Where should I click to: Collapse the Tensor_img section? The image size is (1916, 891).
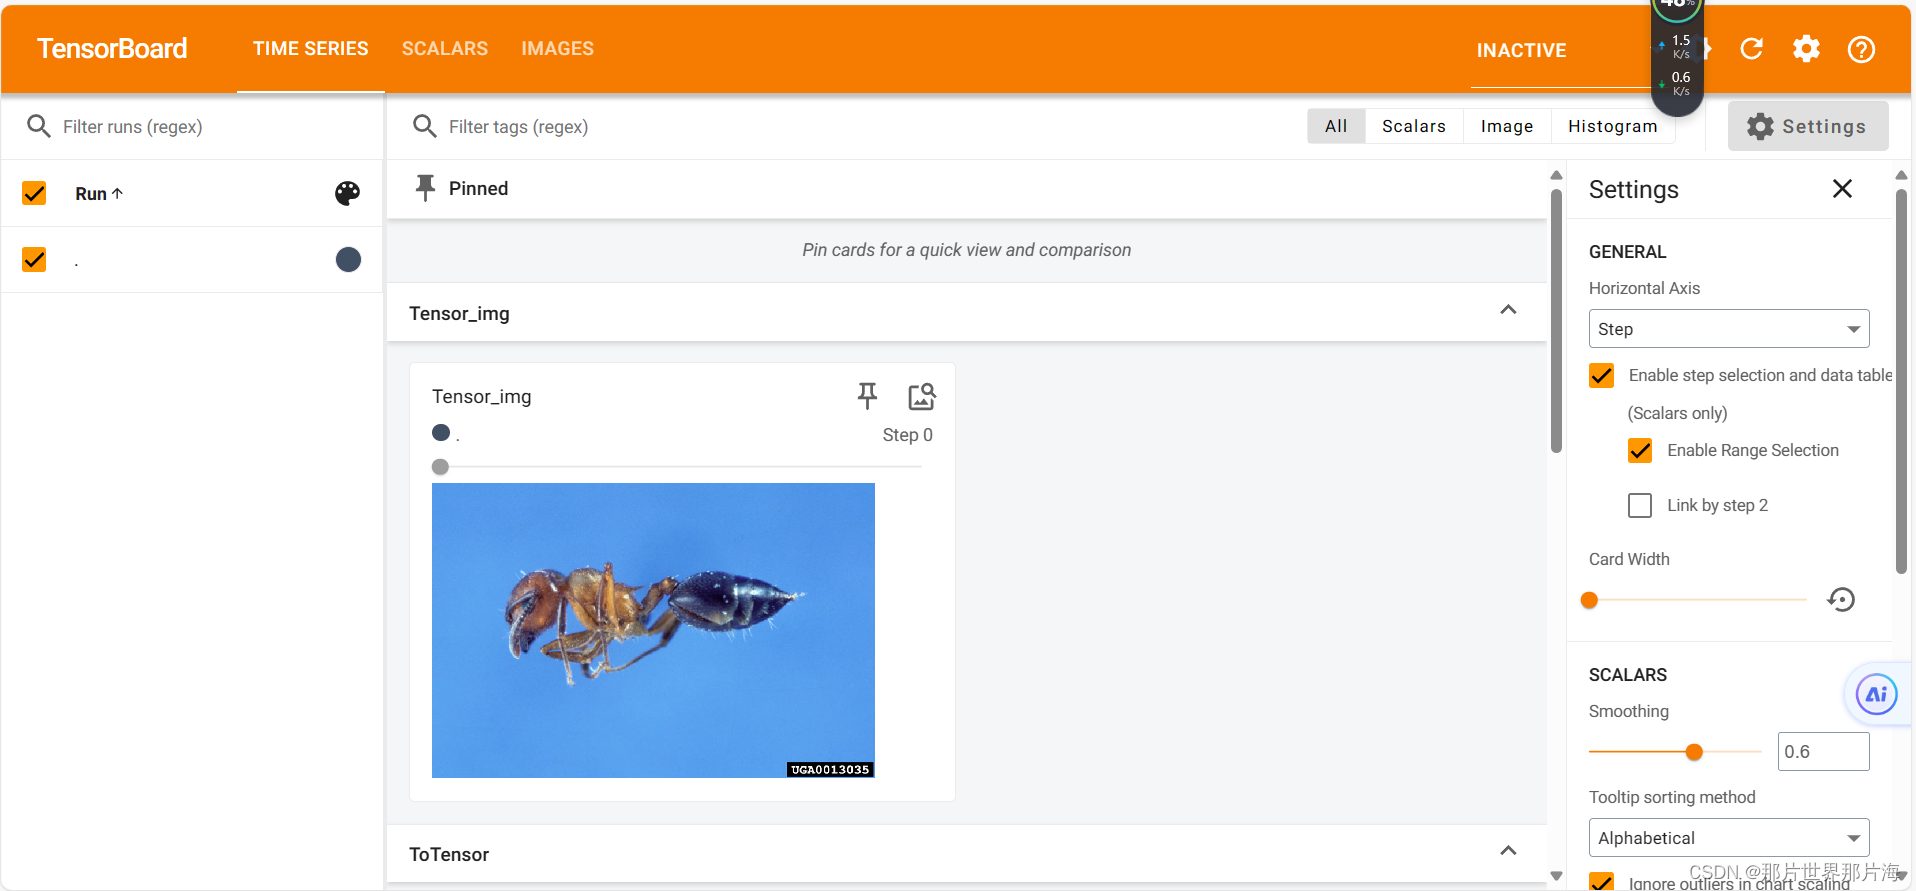tap(1508, 311)
